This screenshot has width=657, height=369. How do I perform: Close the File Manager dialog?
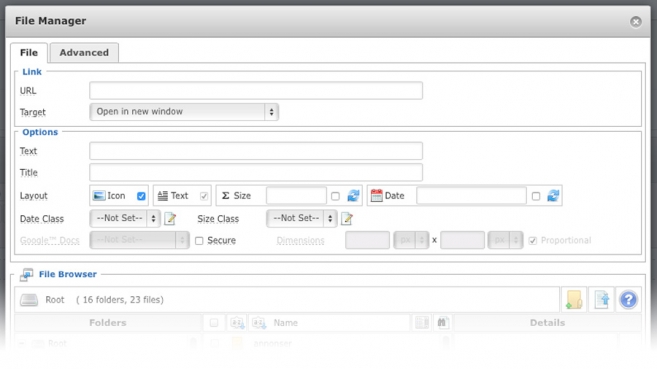point(636,22)
